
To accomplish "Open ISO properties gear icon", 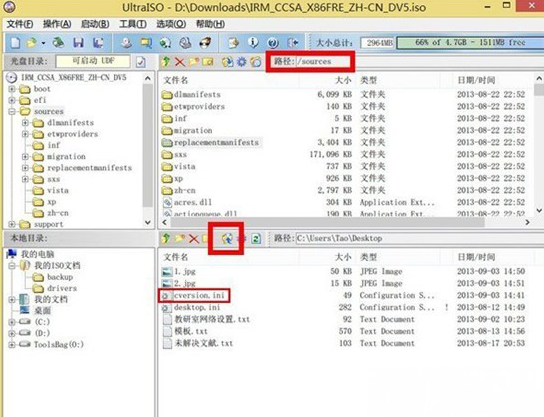I will tap(241, 62).
